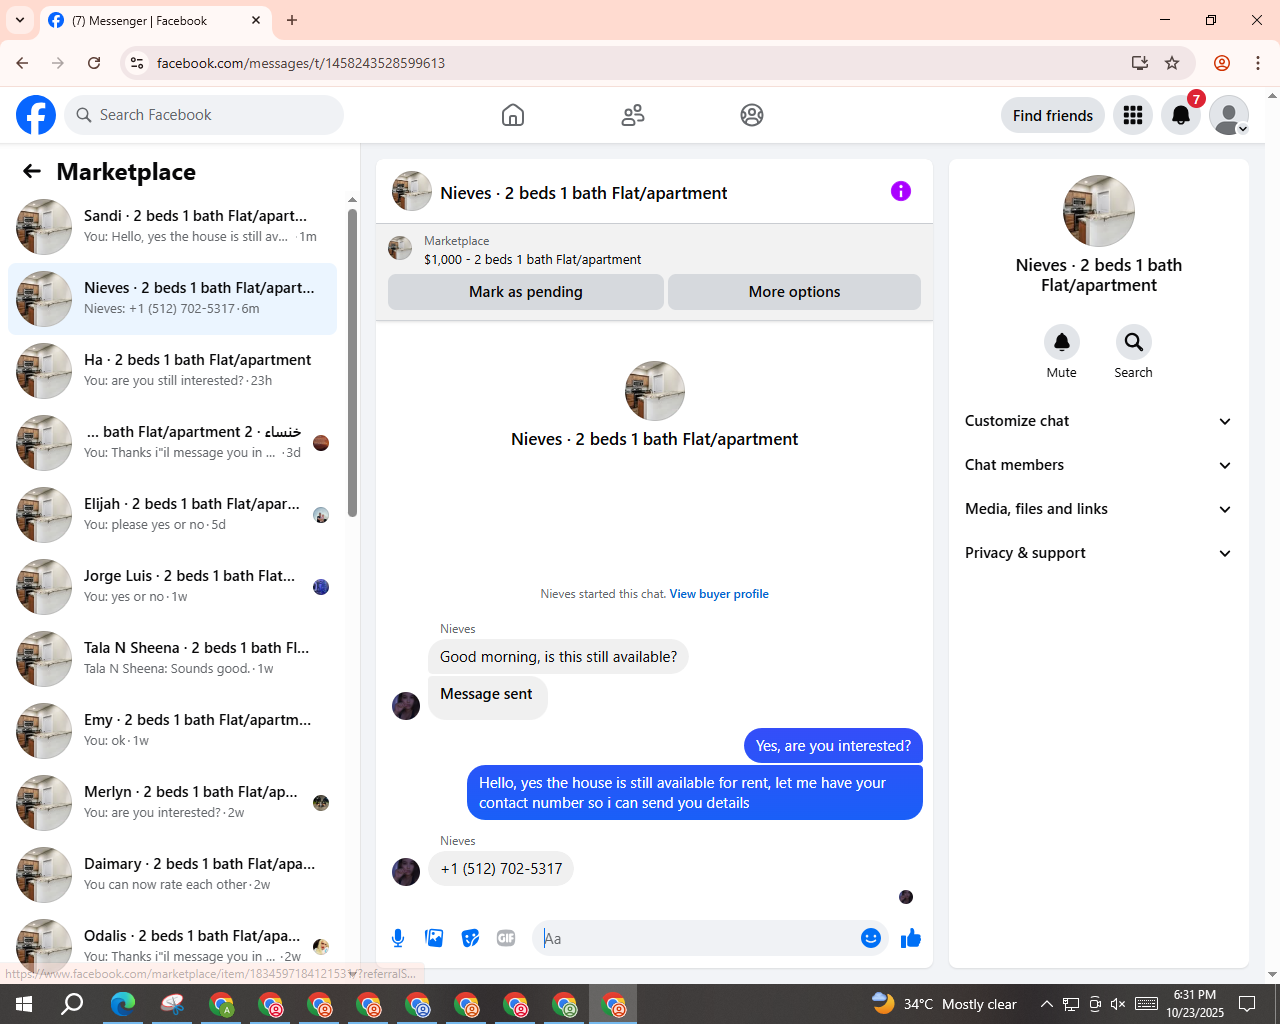Search in conversation using magnifier icon
Image resolution: width=1280 pixels, height=1024 pixels.
1134,342
